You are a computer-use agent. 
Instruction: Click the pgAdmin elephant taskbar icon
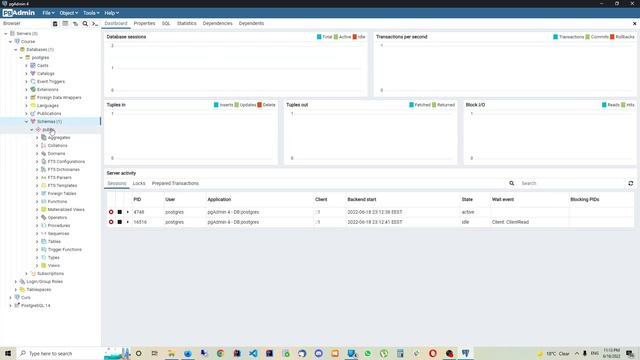[465, 353]
